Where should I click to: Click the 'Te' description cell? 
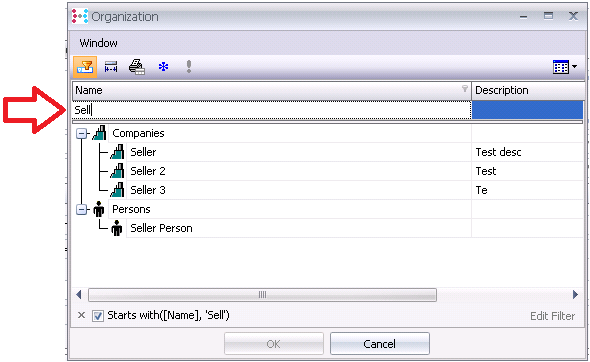pos(527,190)
